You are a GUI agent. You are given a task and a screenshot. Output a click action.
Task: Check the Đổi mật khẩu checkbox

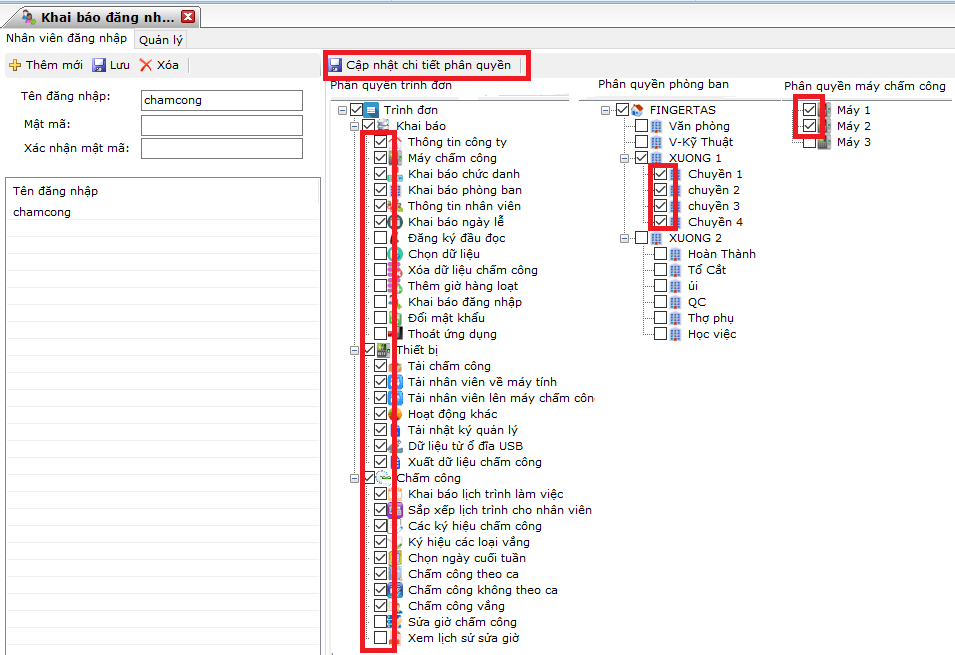pos(381,318)
